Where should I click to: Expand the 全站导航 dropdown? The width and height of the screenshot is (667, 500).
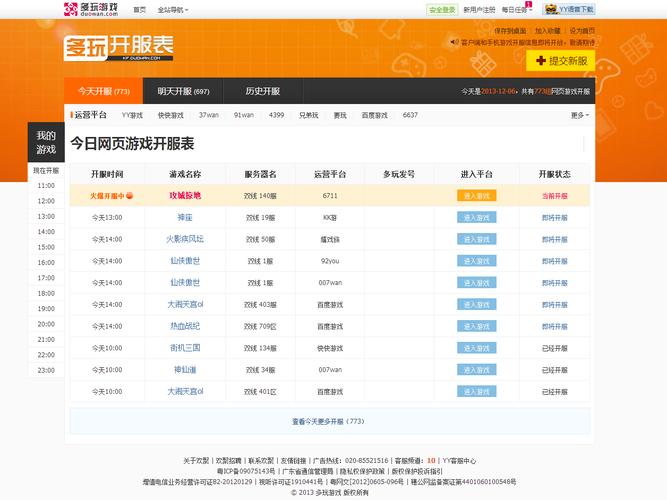coord(173,9)
